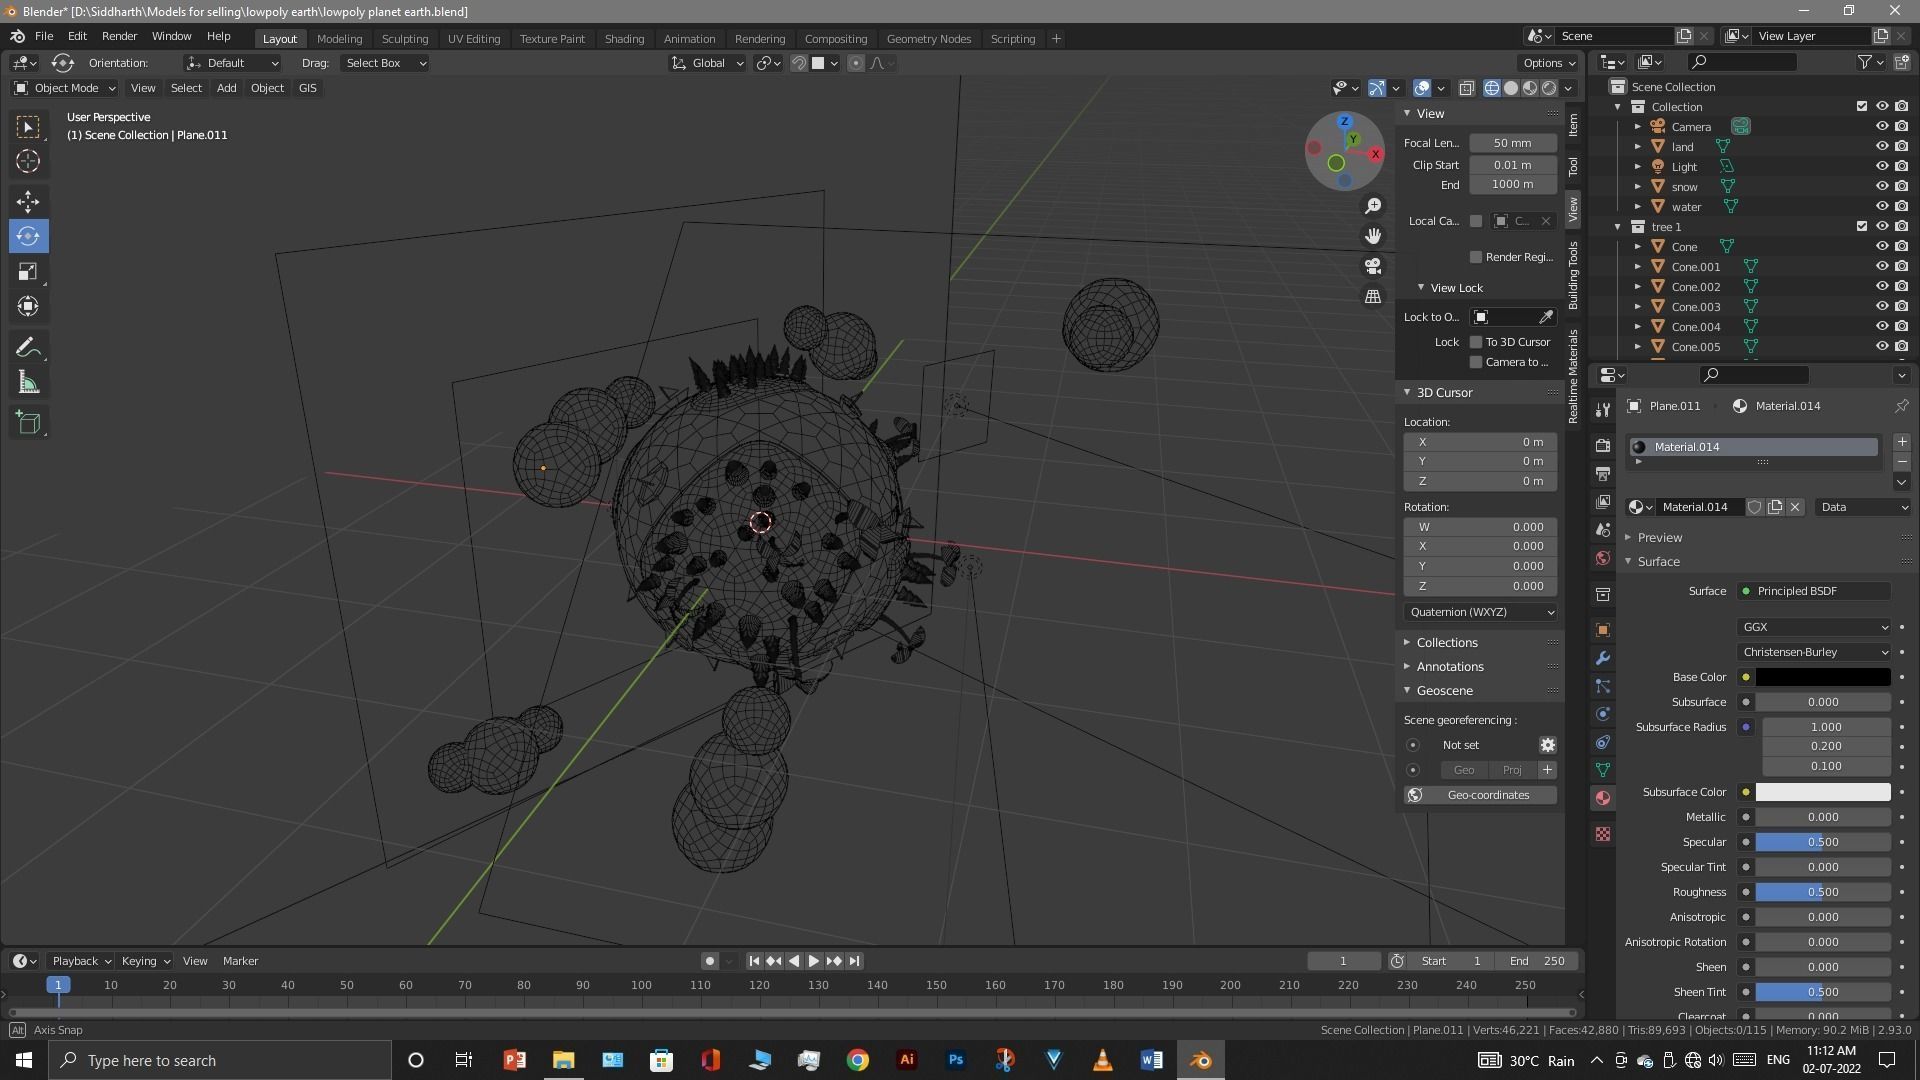Open the GGX distribution dropdown
The width and height of the screenshot is (1920, 1080).
(1814, 627)
